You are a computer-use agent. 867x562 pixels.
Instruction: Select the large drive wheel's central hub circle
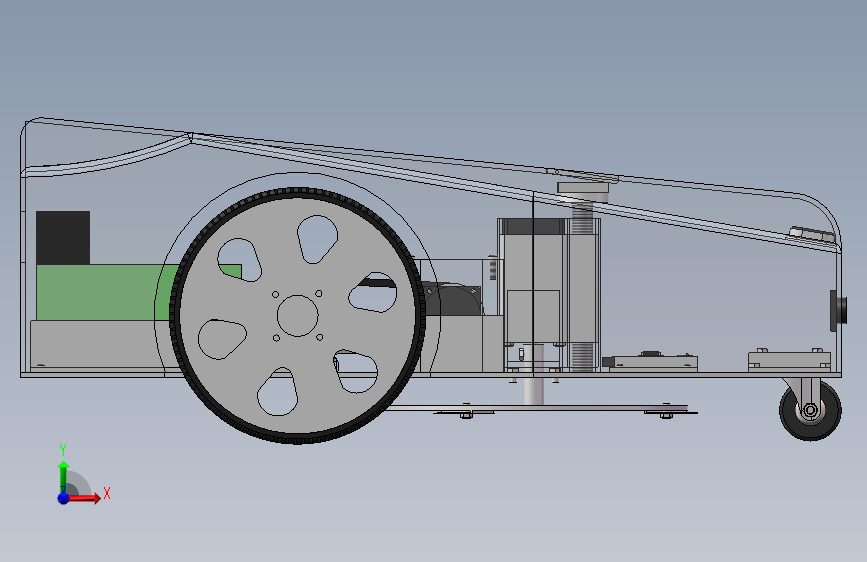pyautogui.click(x=297, y=316)
